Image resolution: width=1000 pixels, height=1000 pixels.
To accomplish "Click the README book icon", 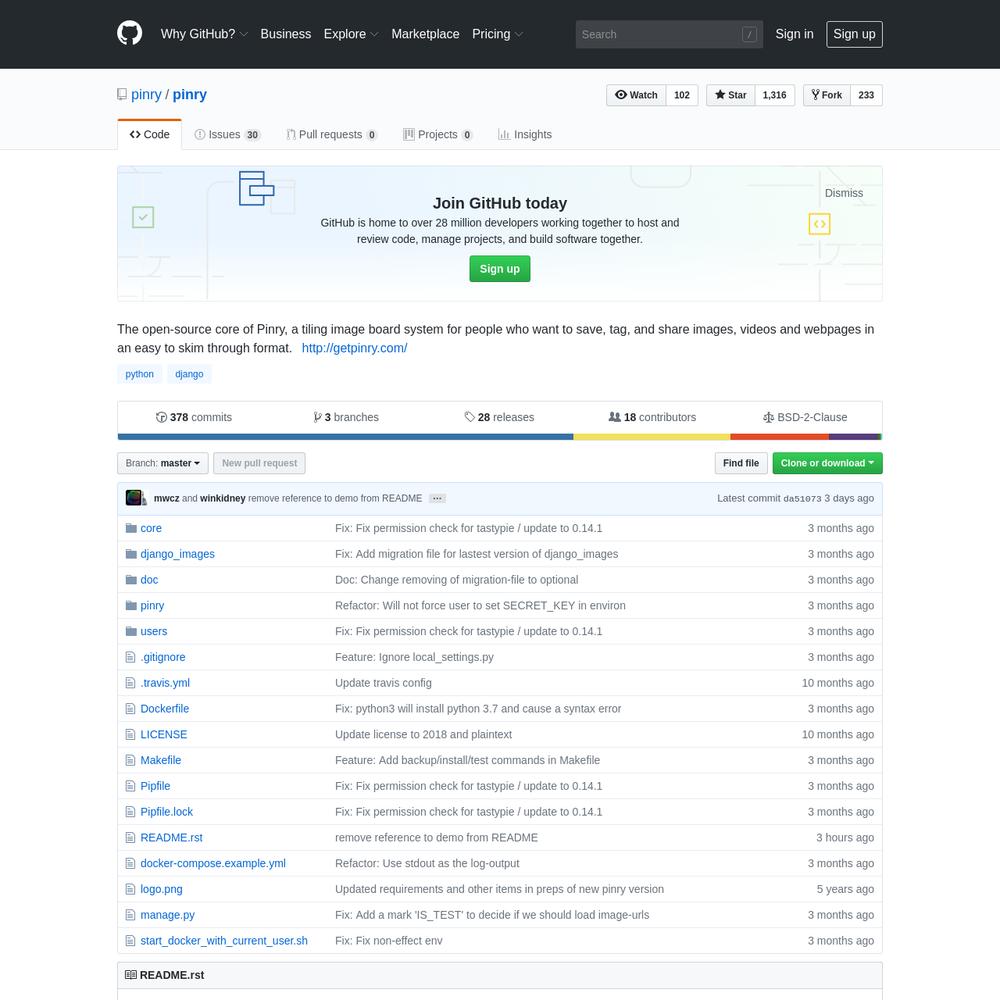I will [x=131, y=974].
